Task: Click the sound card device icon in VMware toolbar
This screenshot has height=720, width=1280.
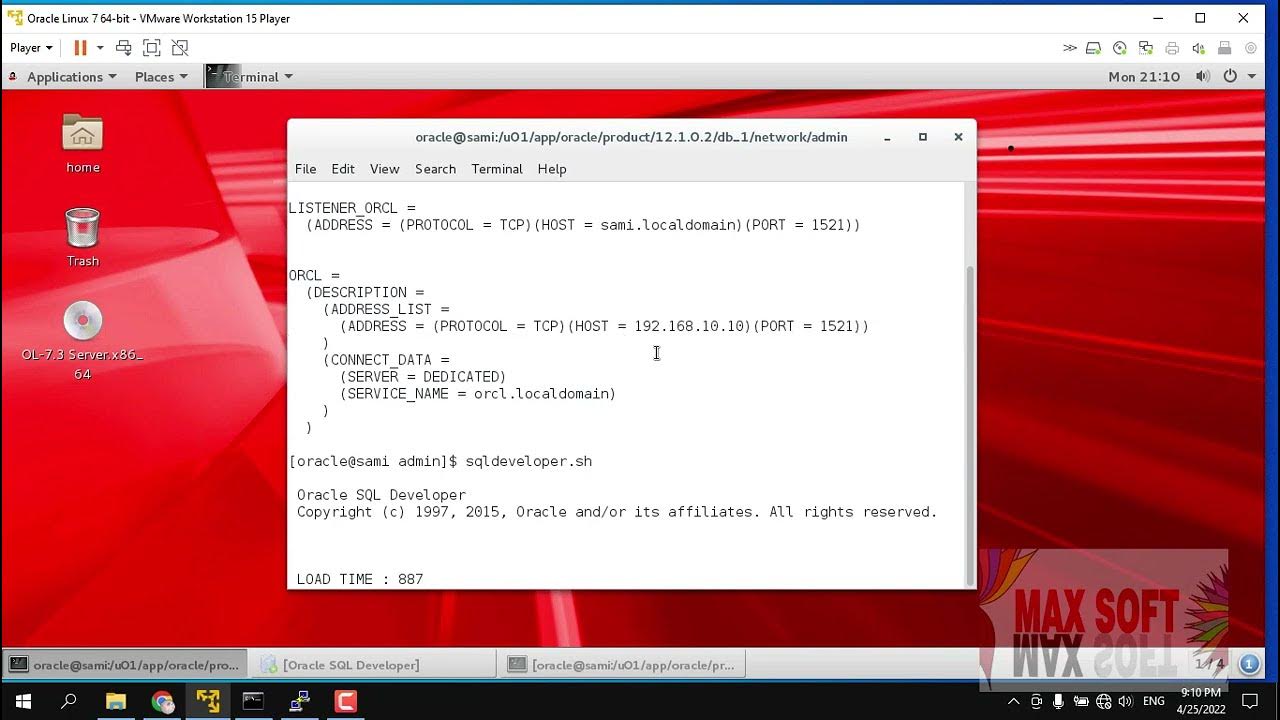Action: coord(1198,48)
